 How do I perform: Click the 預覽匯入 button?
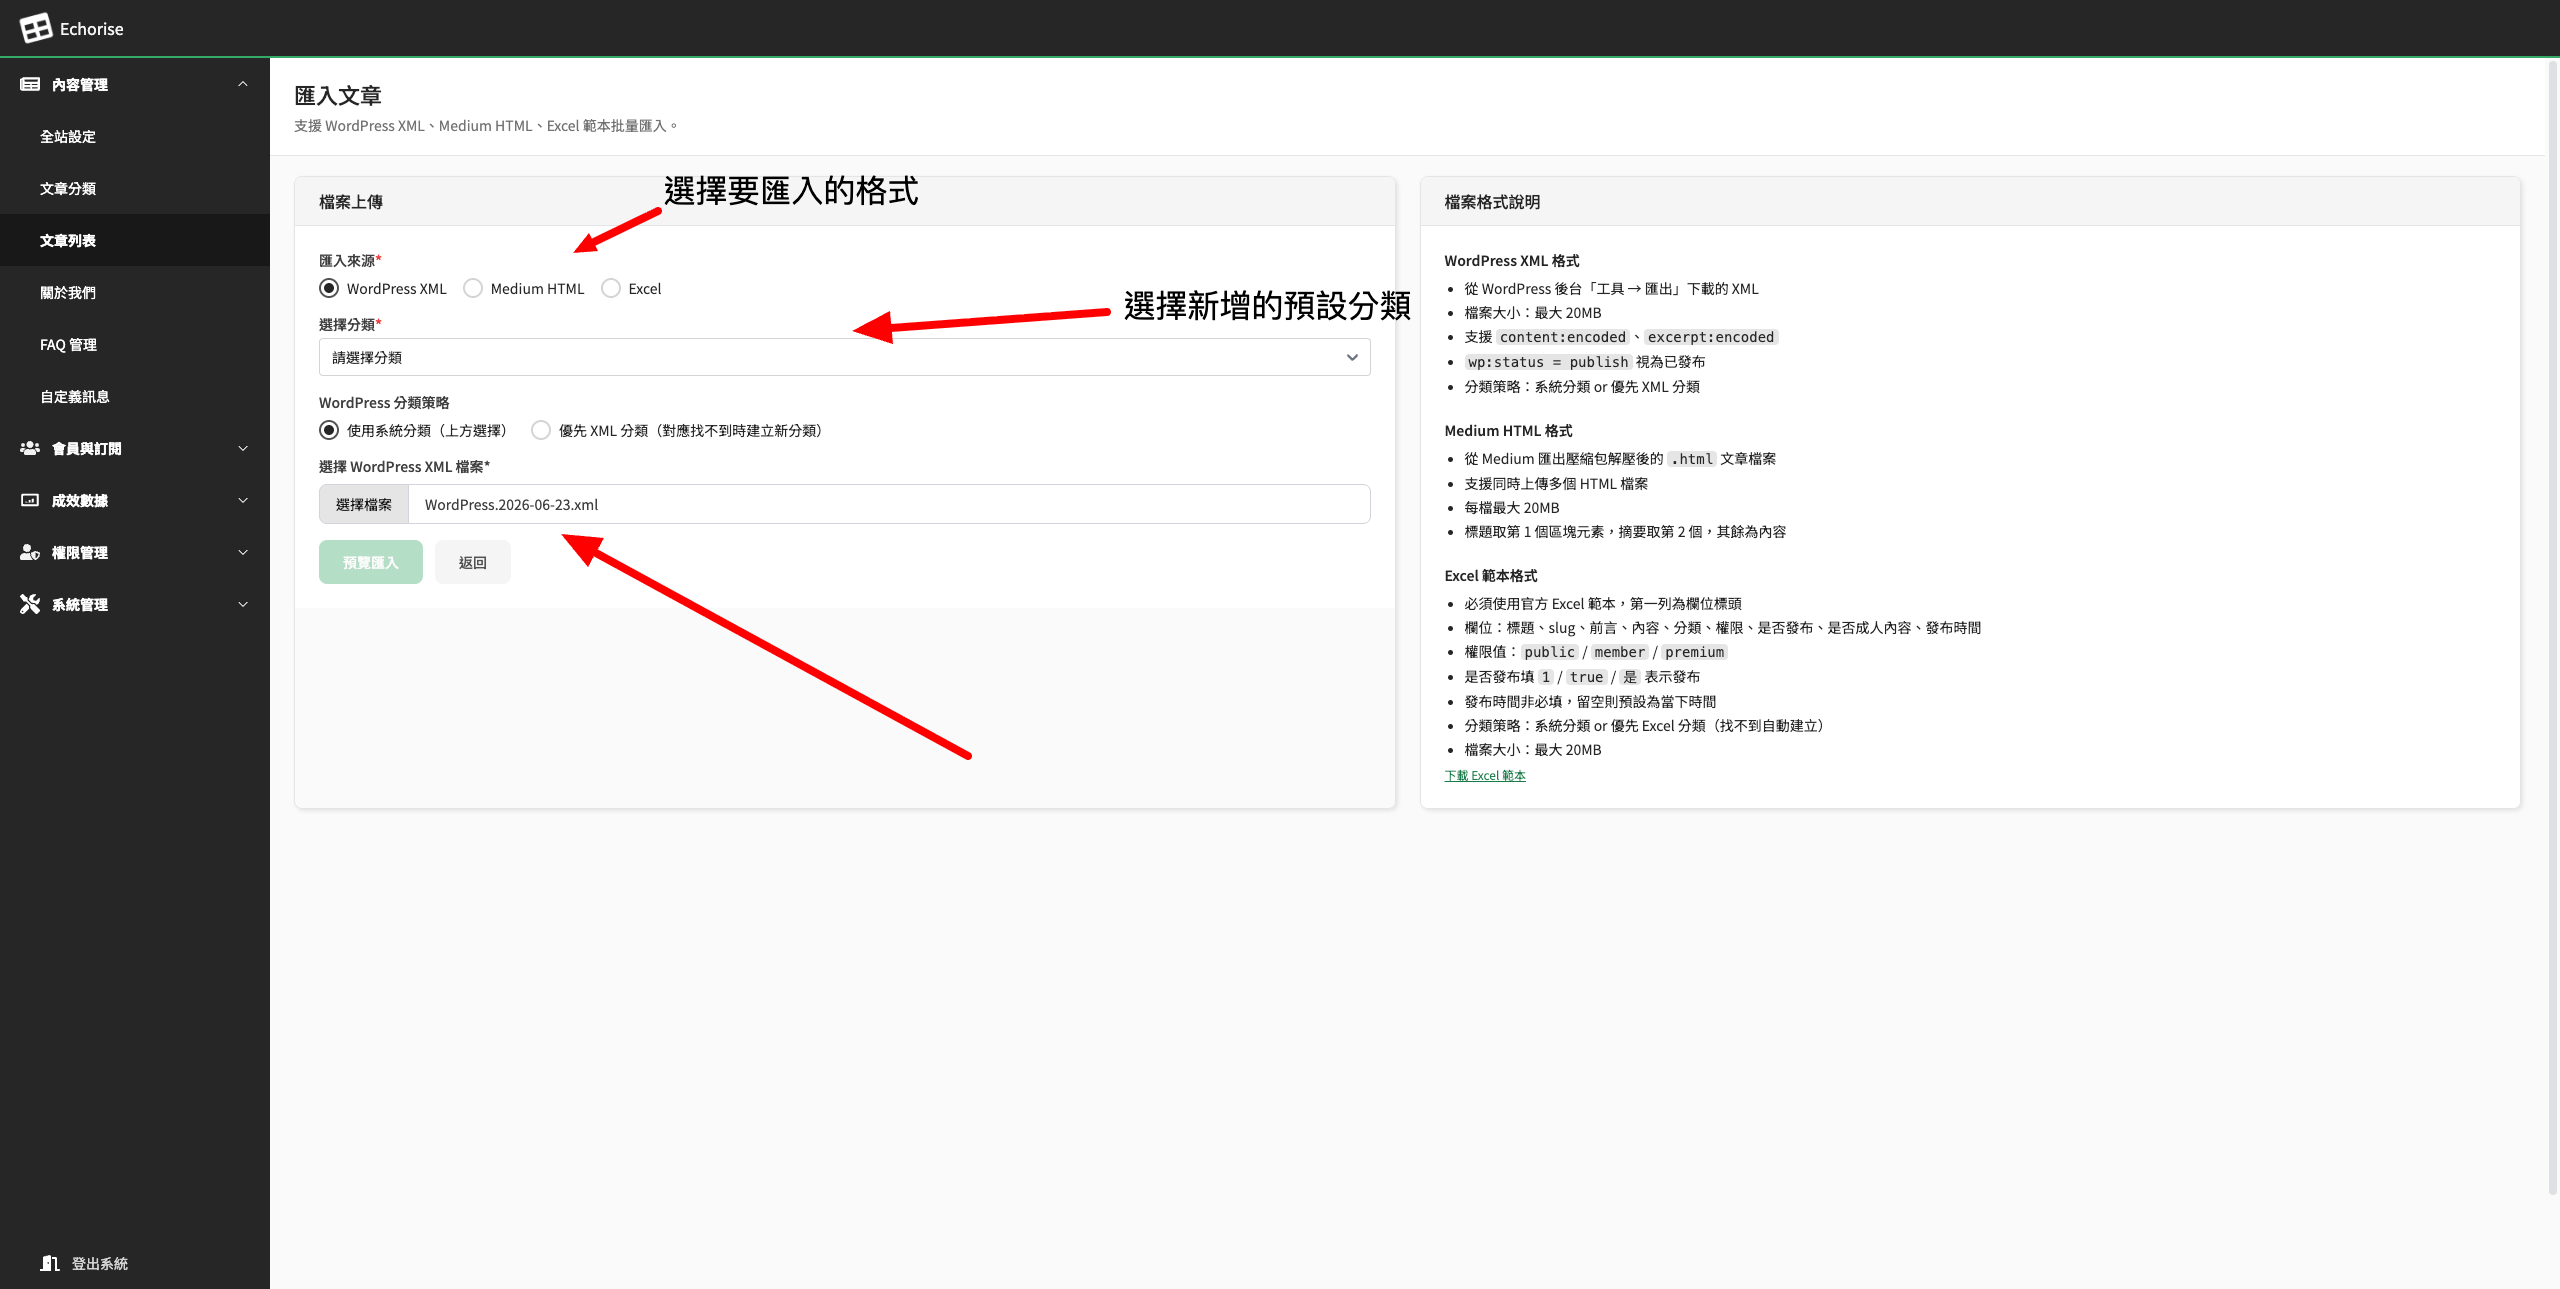coord(371,563)
